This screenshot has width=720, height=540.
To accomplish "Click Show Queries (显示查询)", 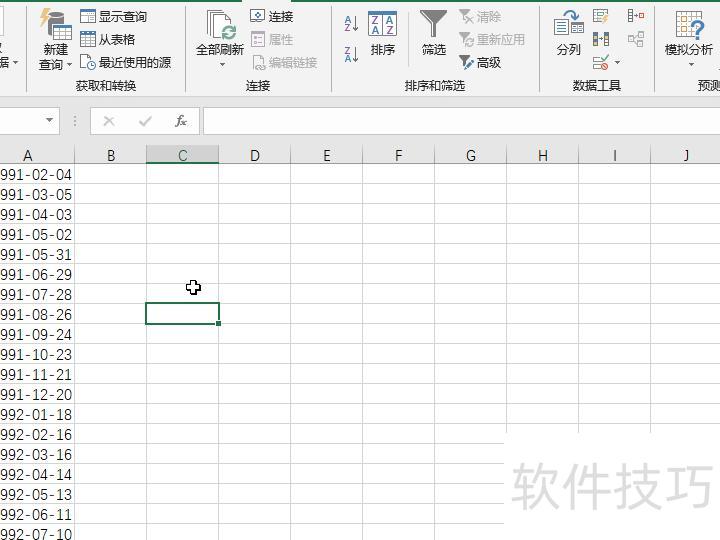I will (113, 17).
